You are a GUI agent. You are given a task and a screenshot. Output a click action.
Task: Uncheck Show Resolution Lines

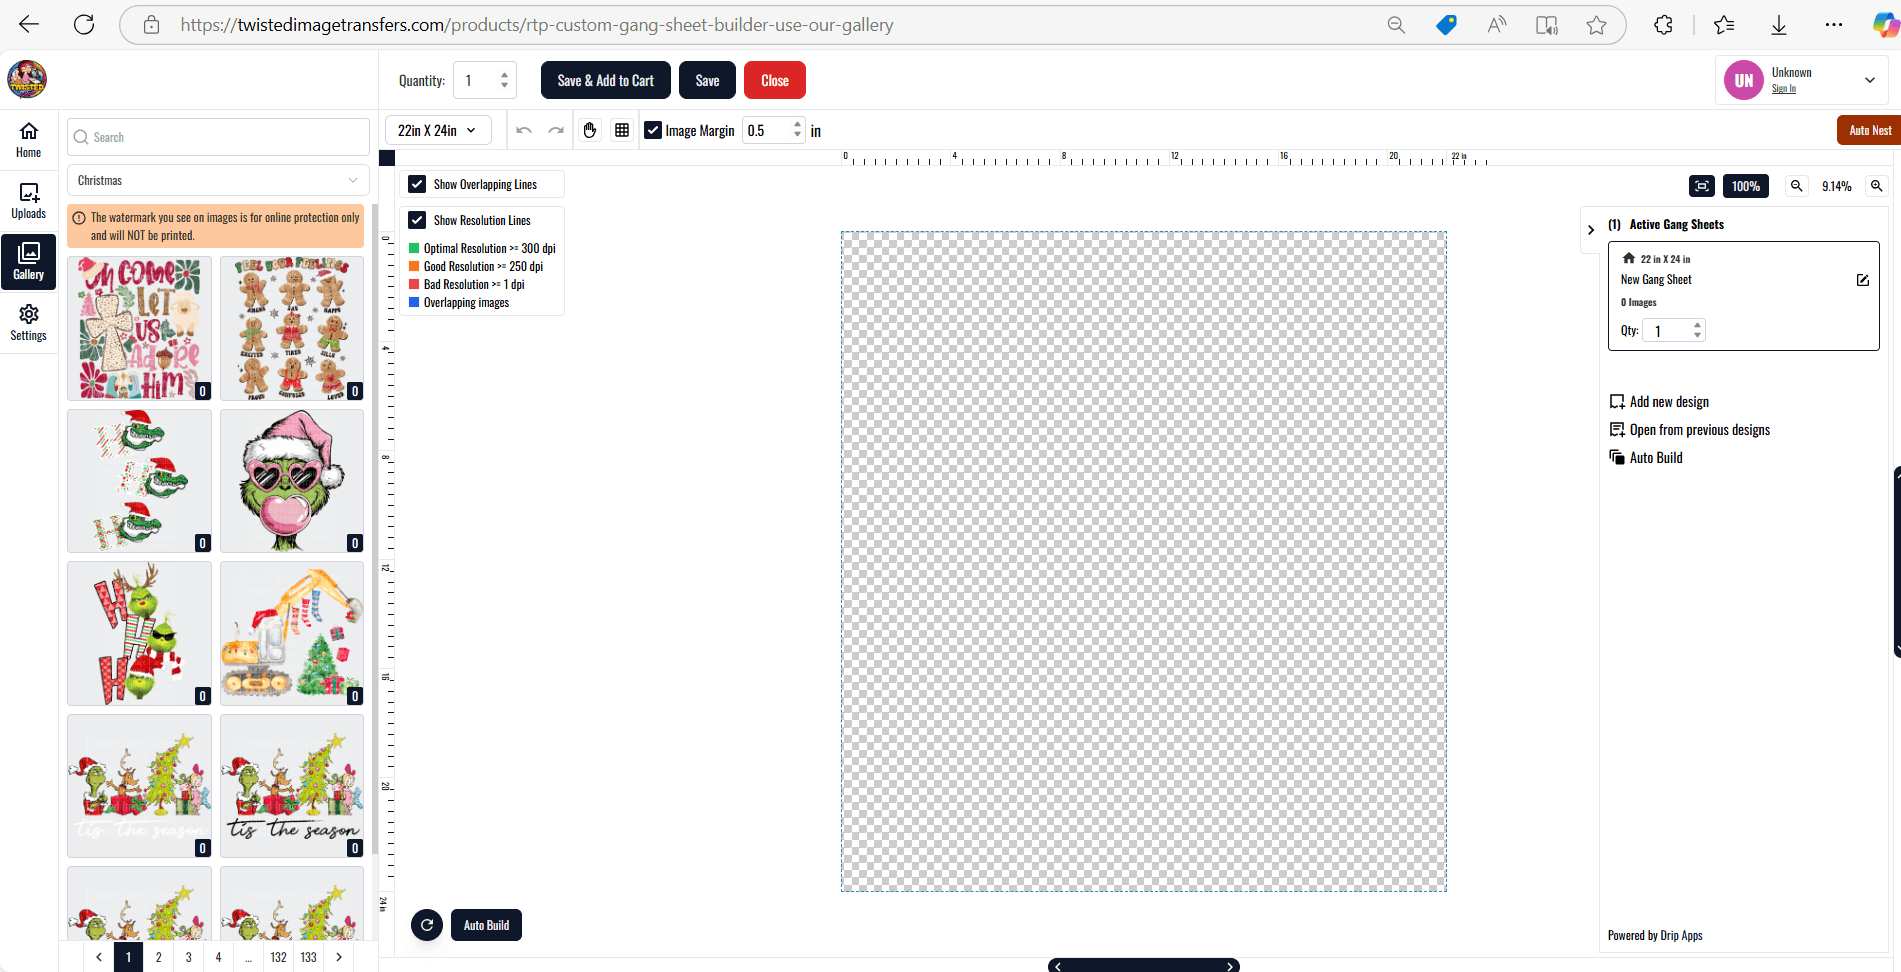[x=417, y=220]
